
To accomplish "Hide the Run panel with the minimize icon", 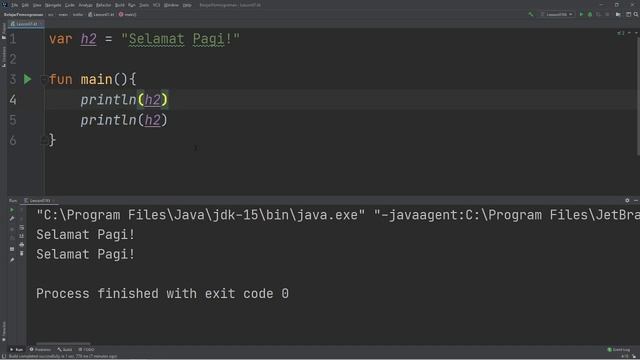I will (636, 200).
